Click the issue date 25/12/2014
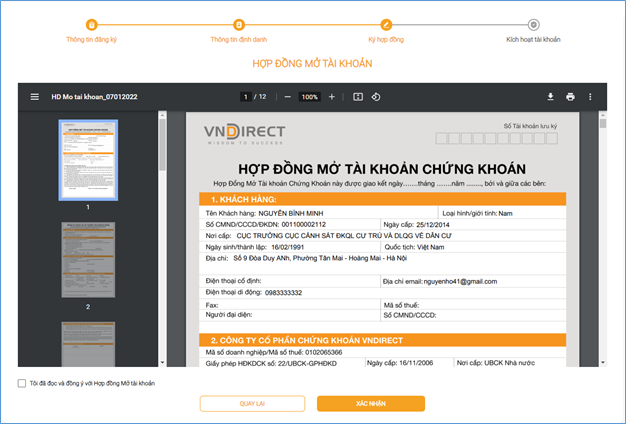 pyautogui.click(x=433, y=224)
